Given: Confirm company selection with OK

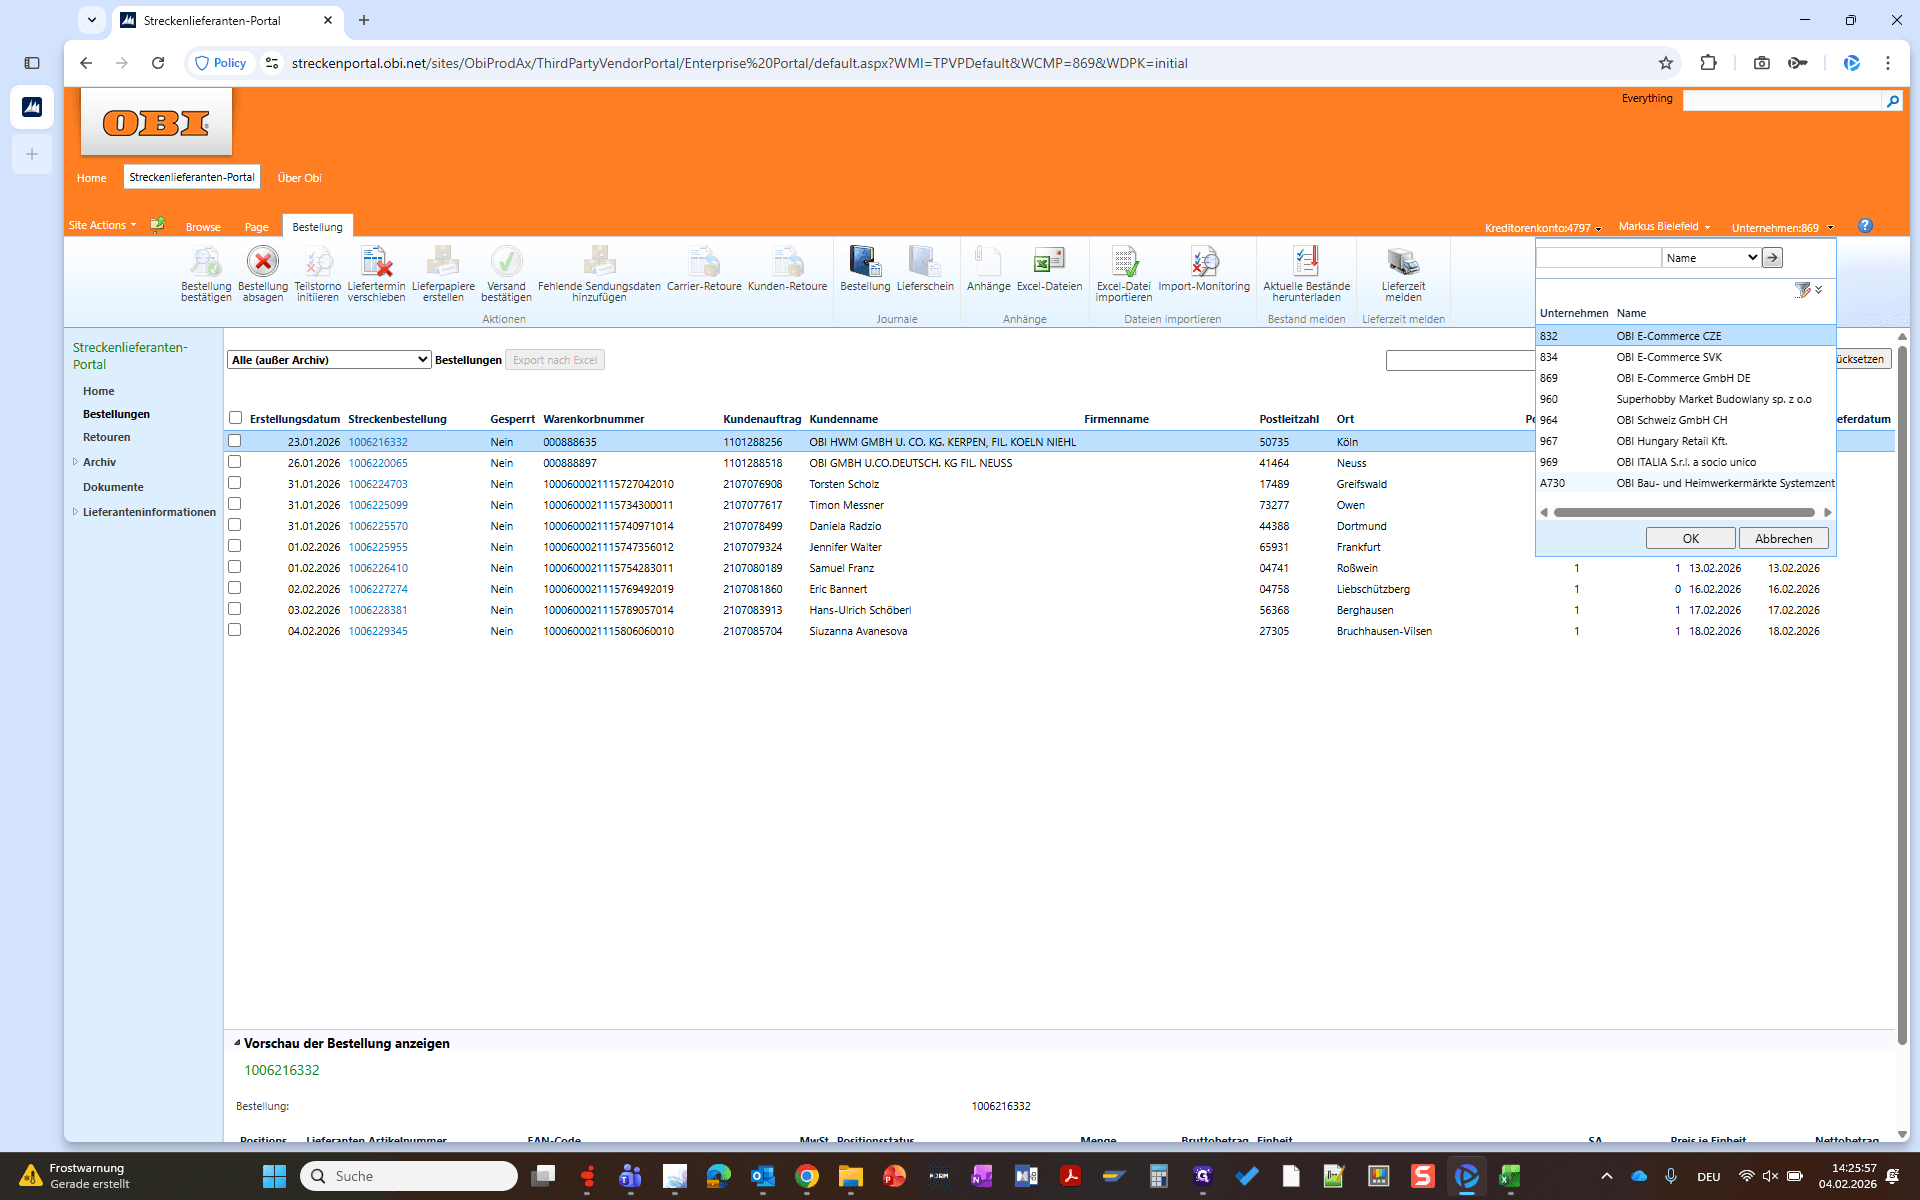Looking at the screenshot, I should (x=1690, y=538).
